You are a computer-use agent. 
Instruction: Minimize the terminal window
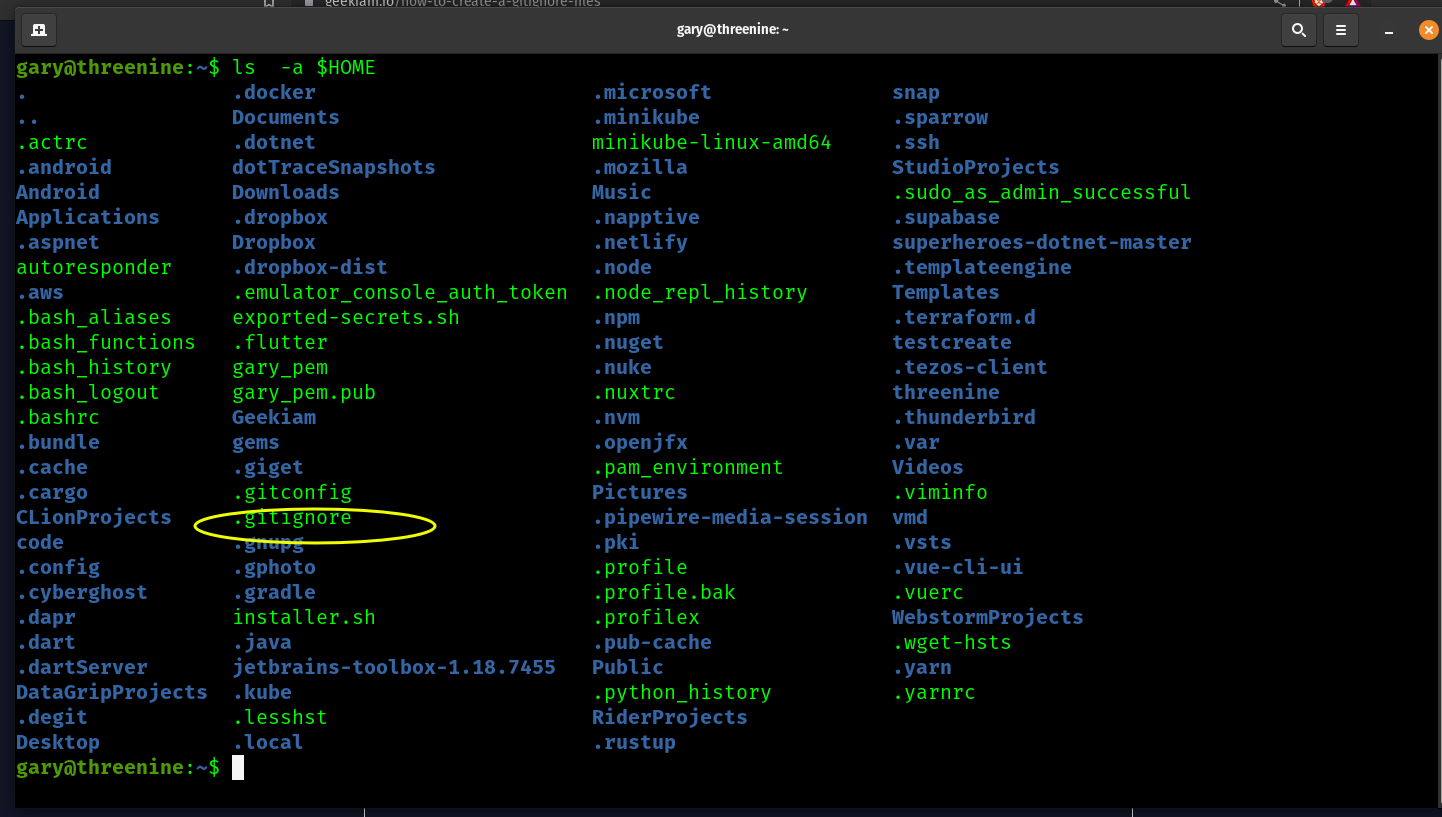click(1390, 31)
